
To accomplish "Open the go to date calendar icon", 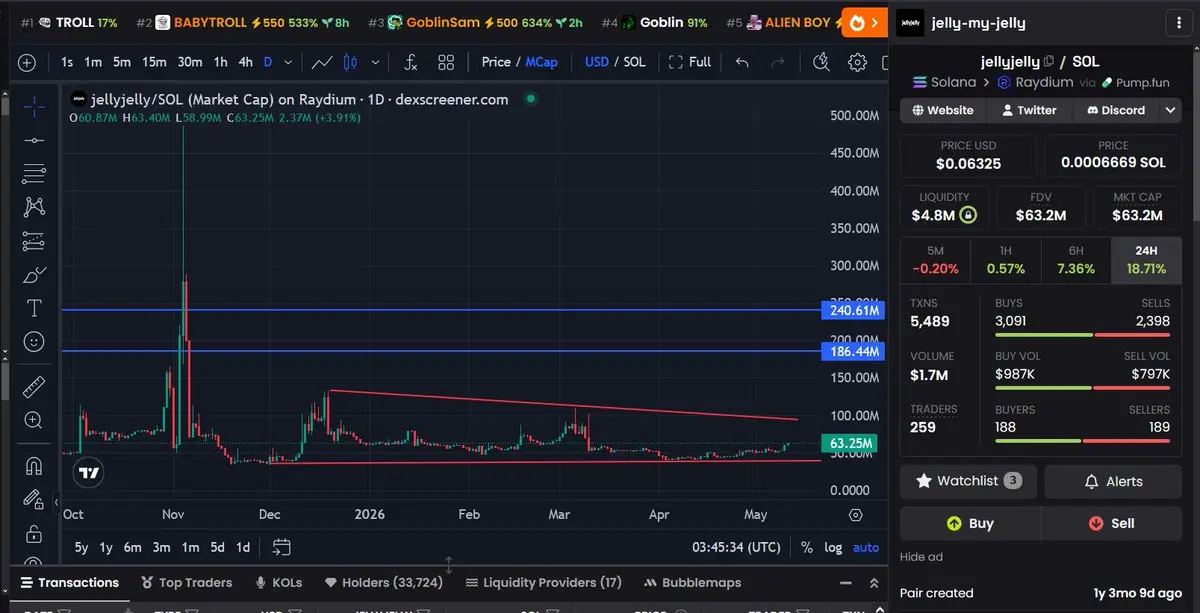I will pos(281,547).
